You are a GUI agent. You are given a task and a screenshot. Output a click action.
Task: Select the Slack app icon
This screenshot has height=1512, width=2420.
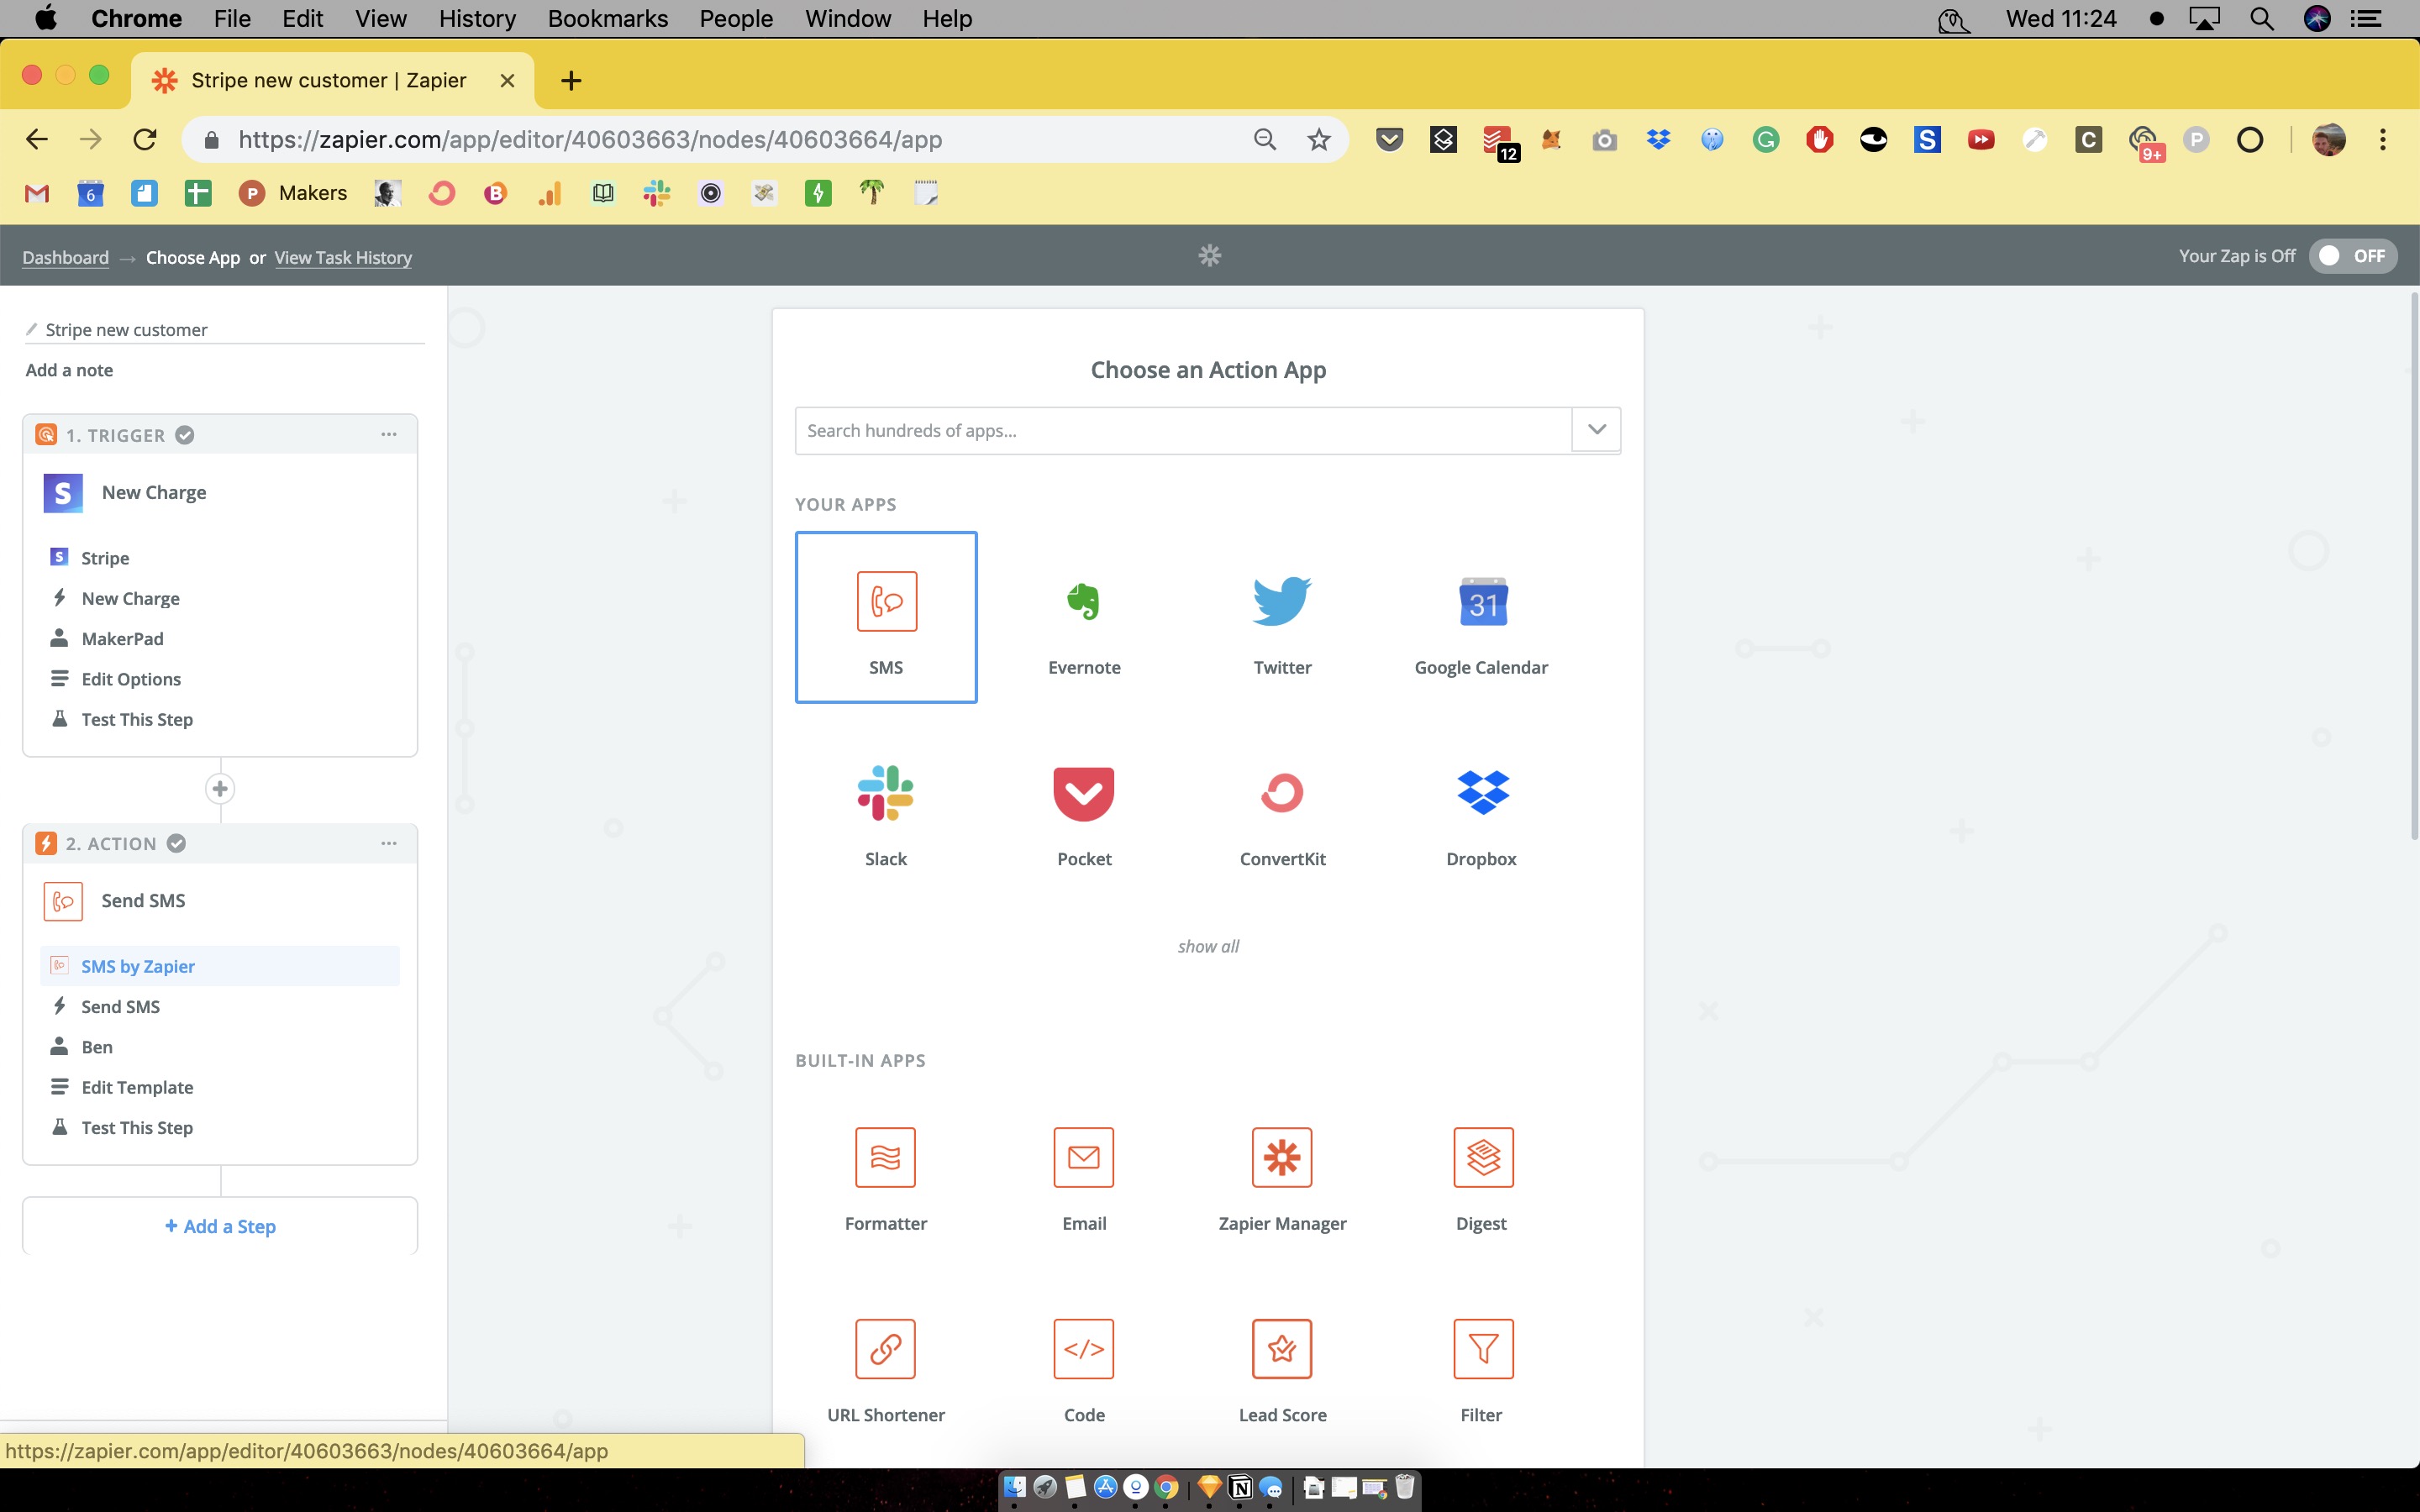pos(885,793)
